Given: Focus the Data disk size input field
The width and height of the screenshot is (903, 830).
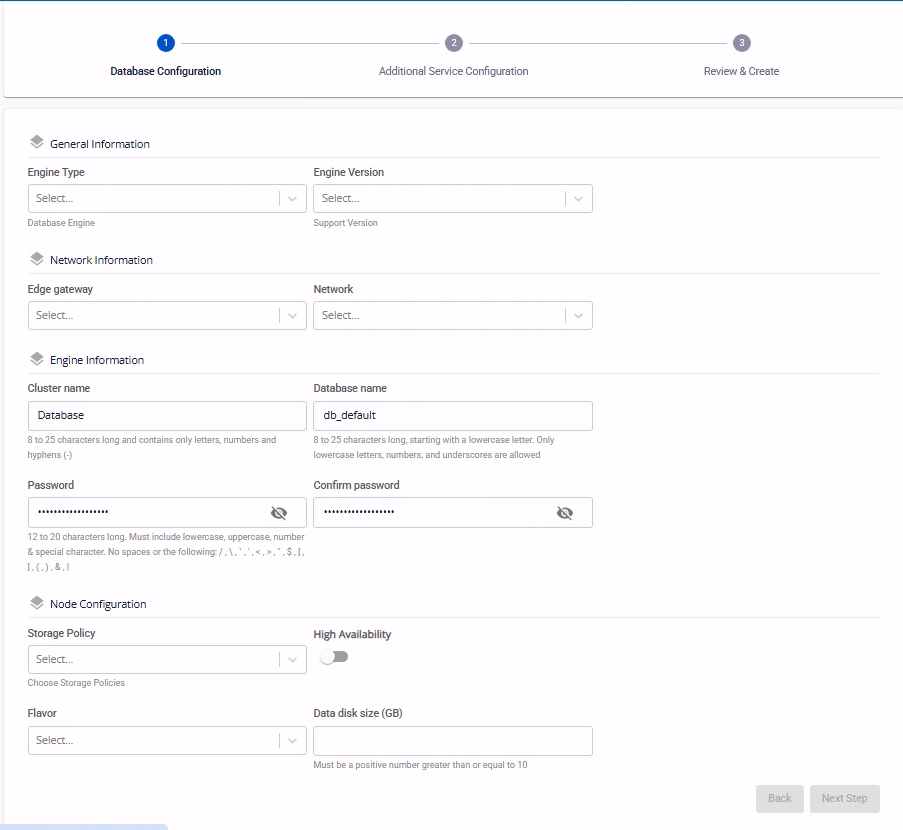Looking at the screenshot, I should [453, 740].
